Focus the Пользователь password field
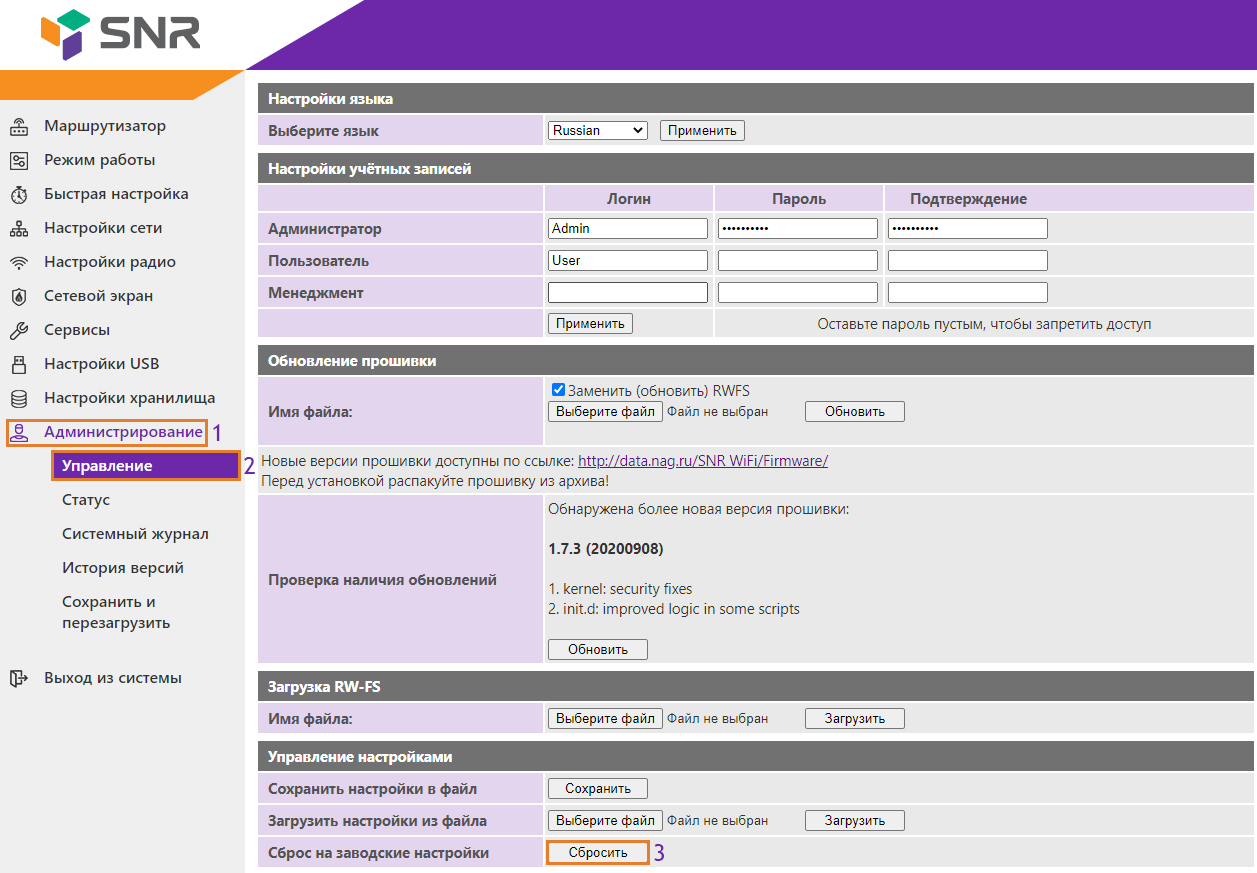This screenshot has width=1257, height=873. [797, 261]
